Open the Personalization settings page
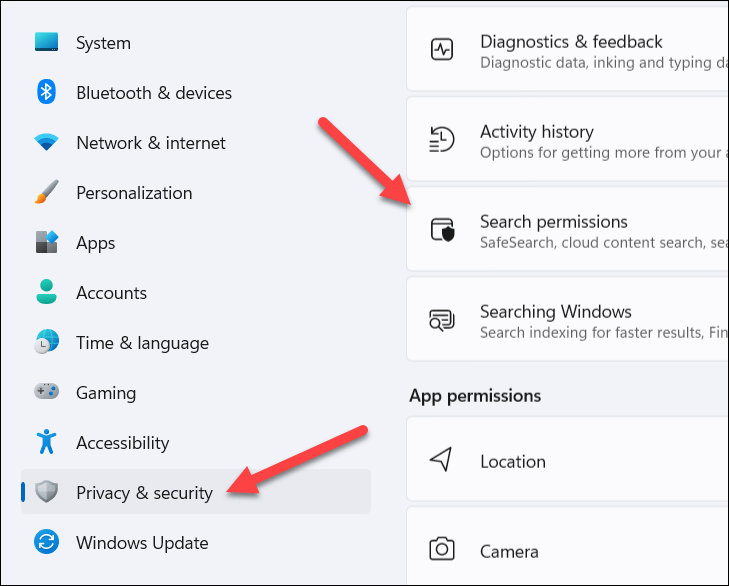Screen dimensions: 729x586 pos(134,193)
